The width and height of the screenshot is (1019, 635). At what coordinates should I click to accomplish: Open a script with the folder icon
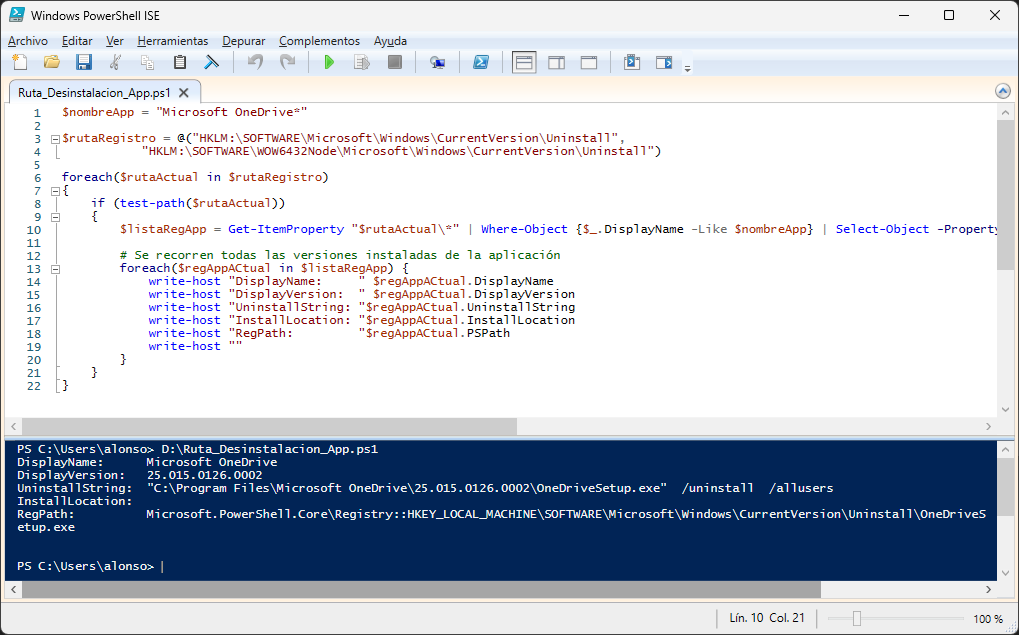click(x=52, y=63)
